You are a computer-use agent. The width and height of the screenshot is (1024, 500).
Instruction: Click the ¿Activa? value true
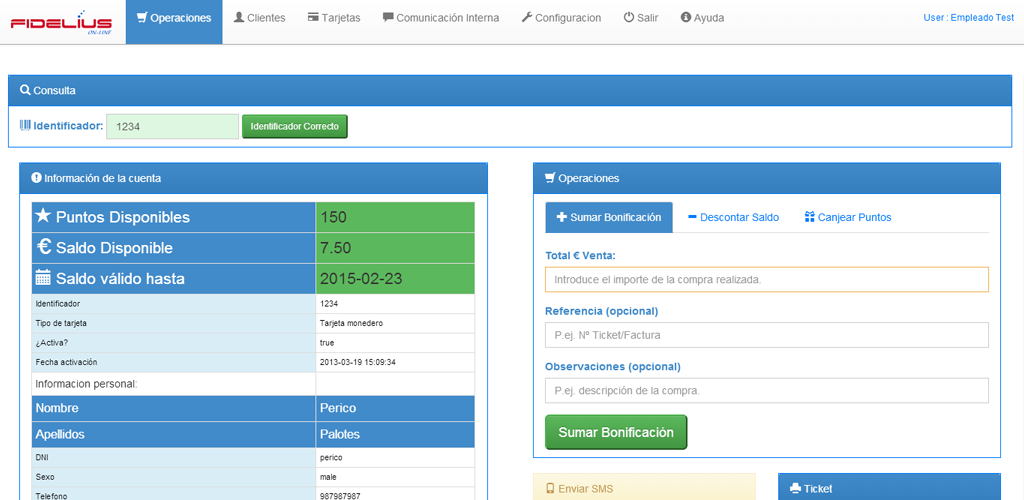(395, 343)
